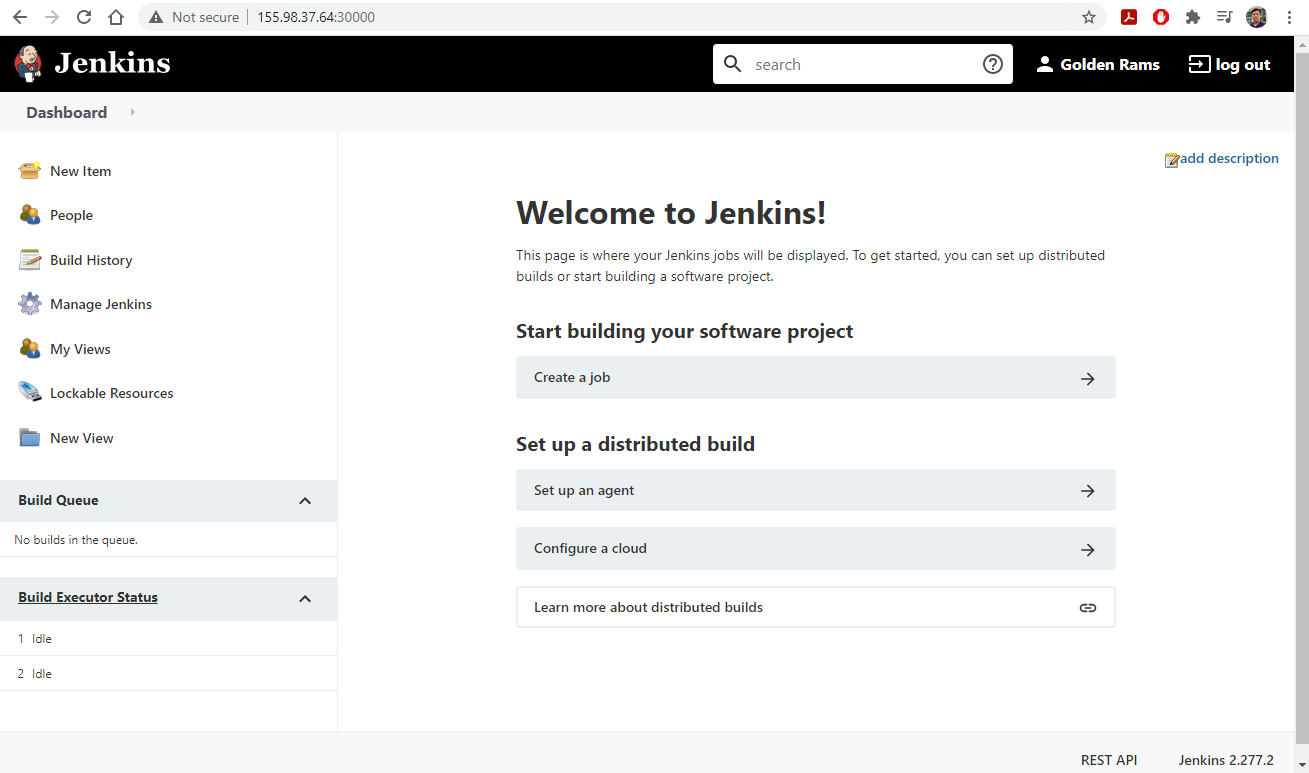
Task: Open People via its sidebar icon
Action: (x=29, y=215)
